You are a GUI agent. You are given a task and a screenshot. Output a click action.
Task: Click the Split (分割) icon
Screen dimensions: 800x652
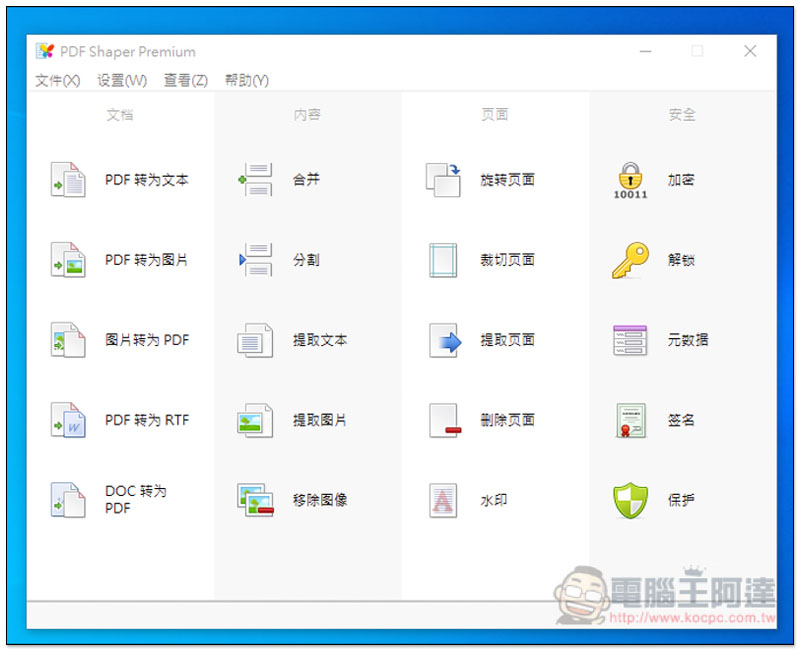point(255,260)
